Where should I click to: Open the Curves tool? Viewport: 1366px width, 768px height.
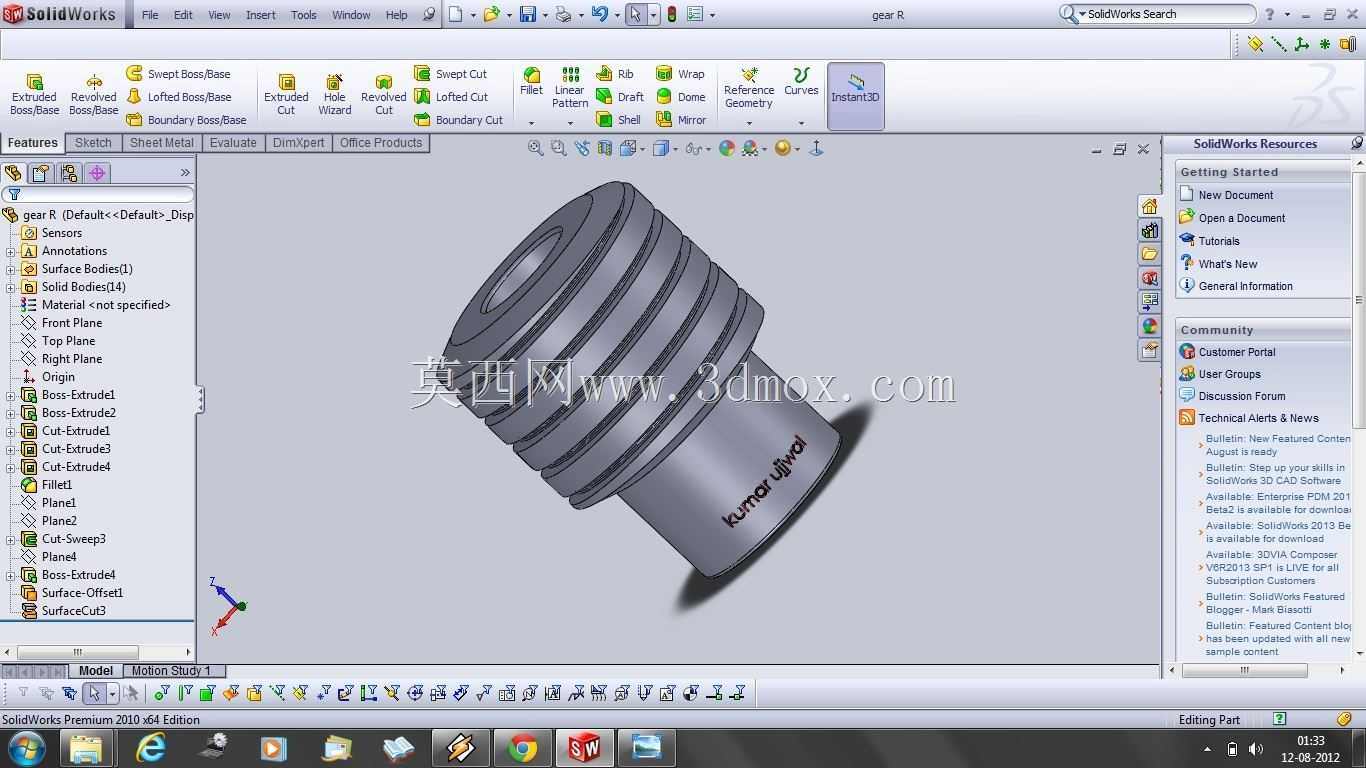(801, 82)
